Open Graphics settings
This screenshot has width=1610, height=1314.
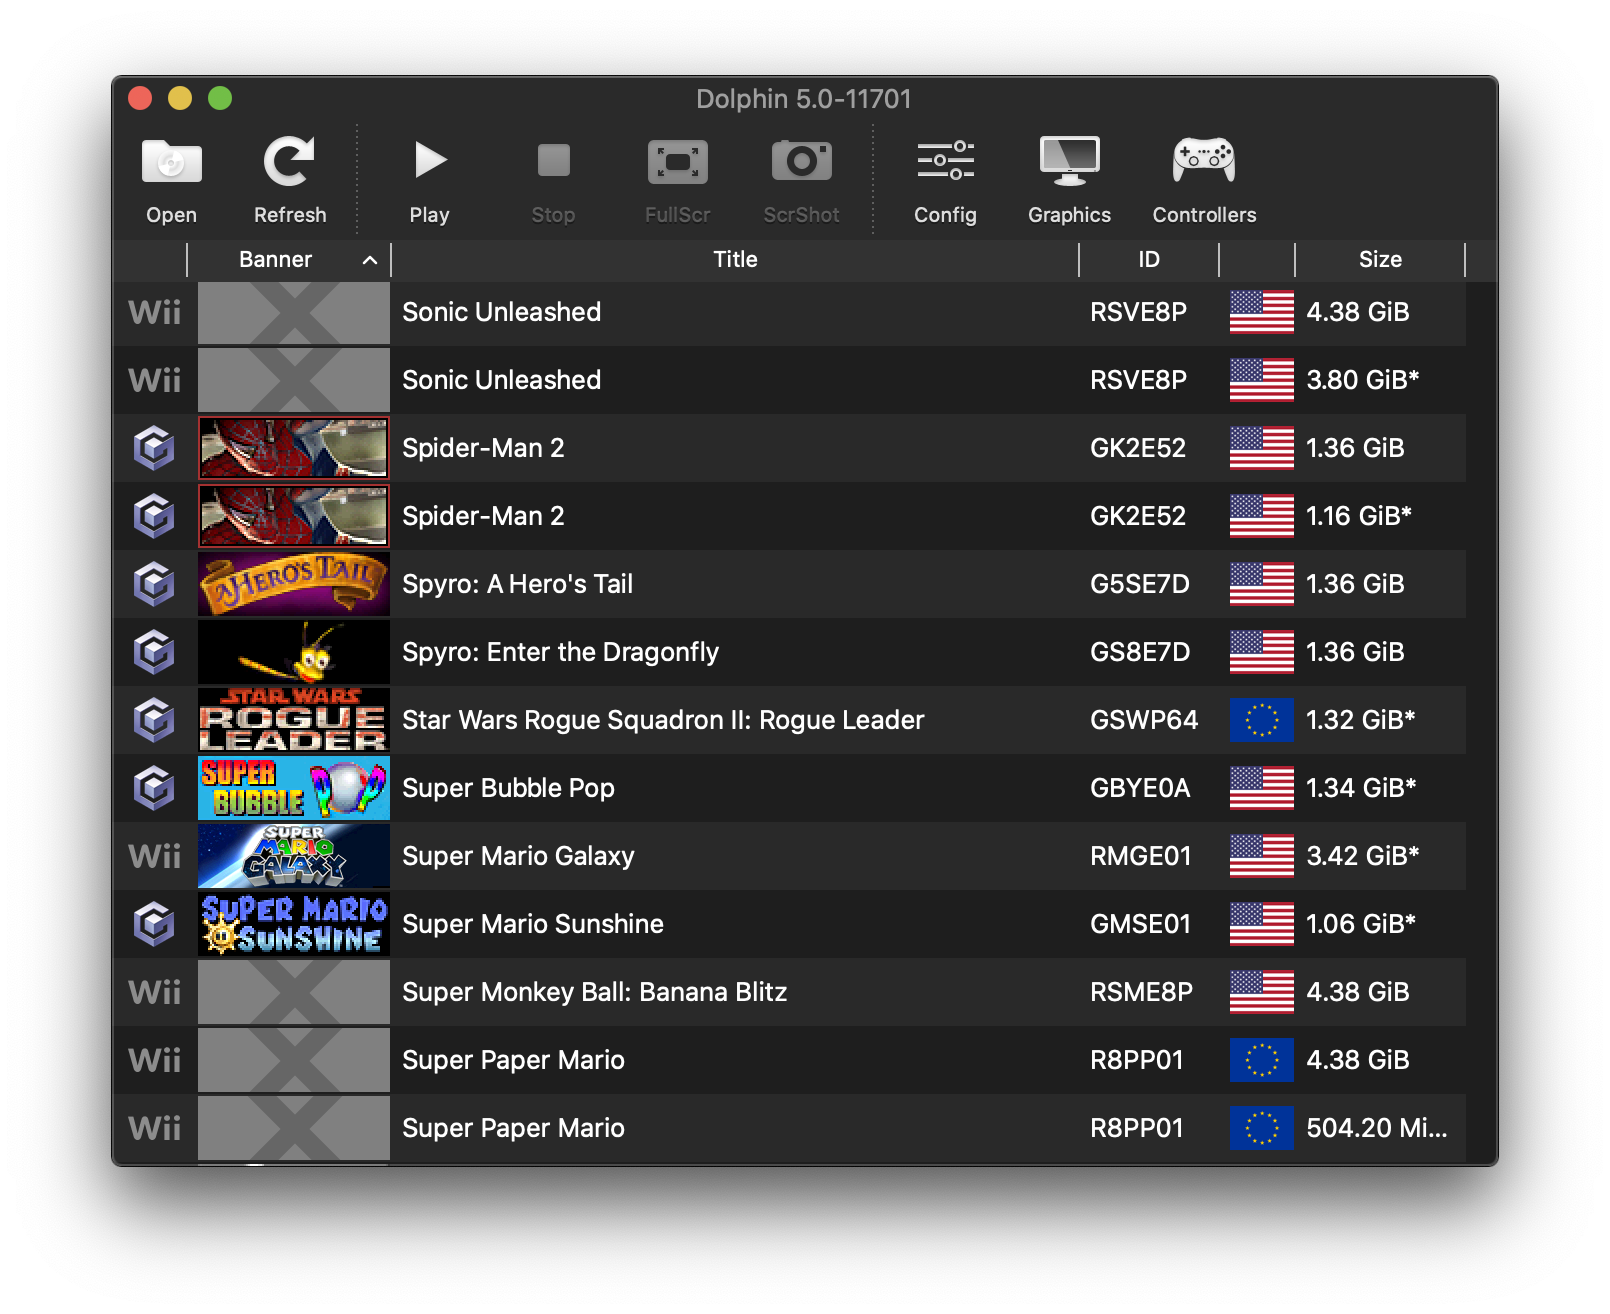(x=1069, y=181)
